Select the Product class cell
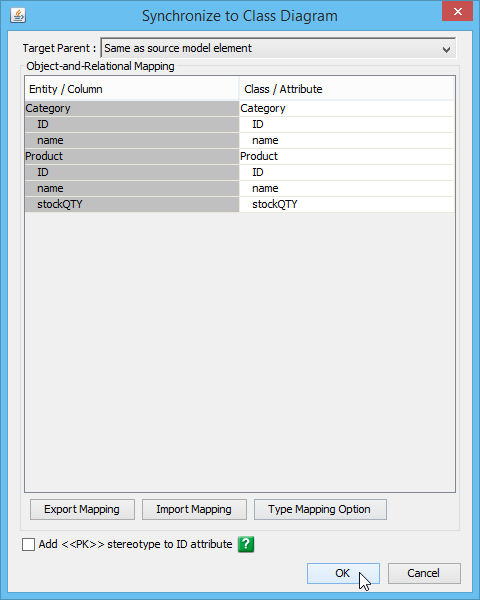 click(347, 156)
